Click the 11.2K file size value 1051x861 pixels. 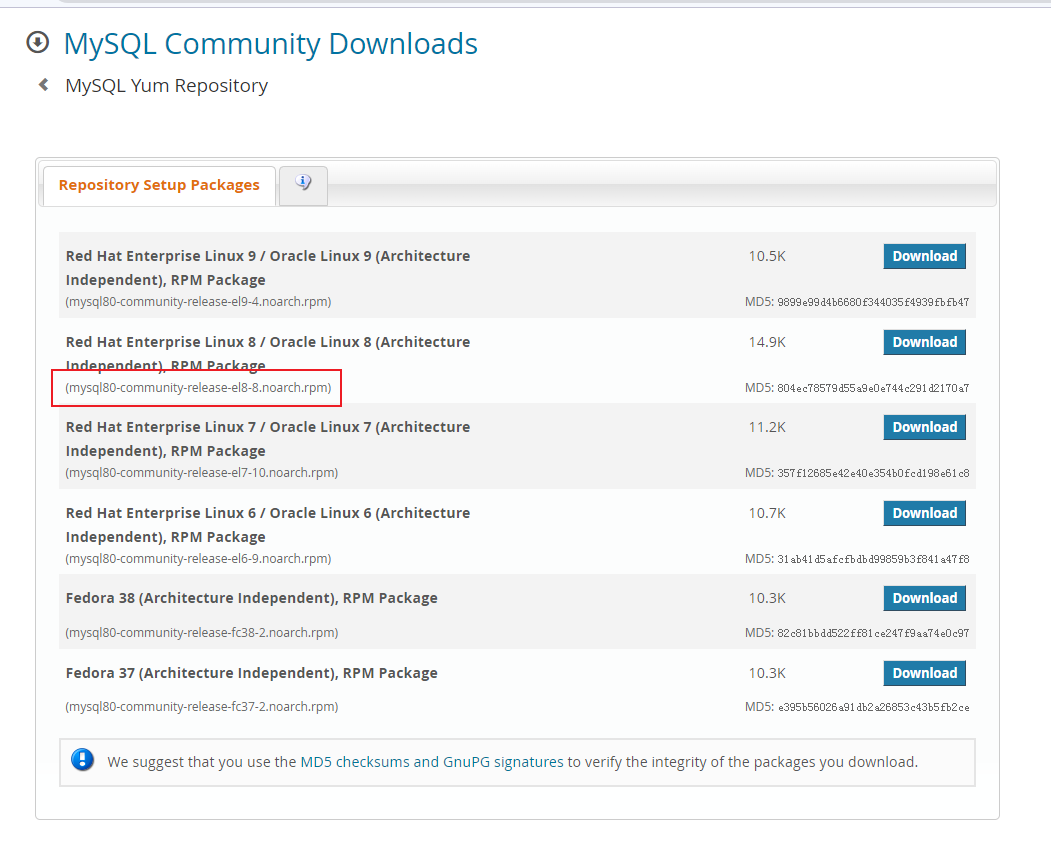767,427
